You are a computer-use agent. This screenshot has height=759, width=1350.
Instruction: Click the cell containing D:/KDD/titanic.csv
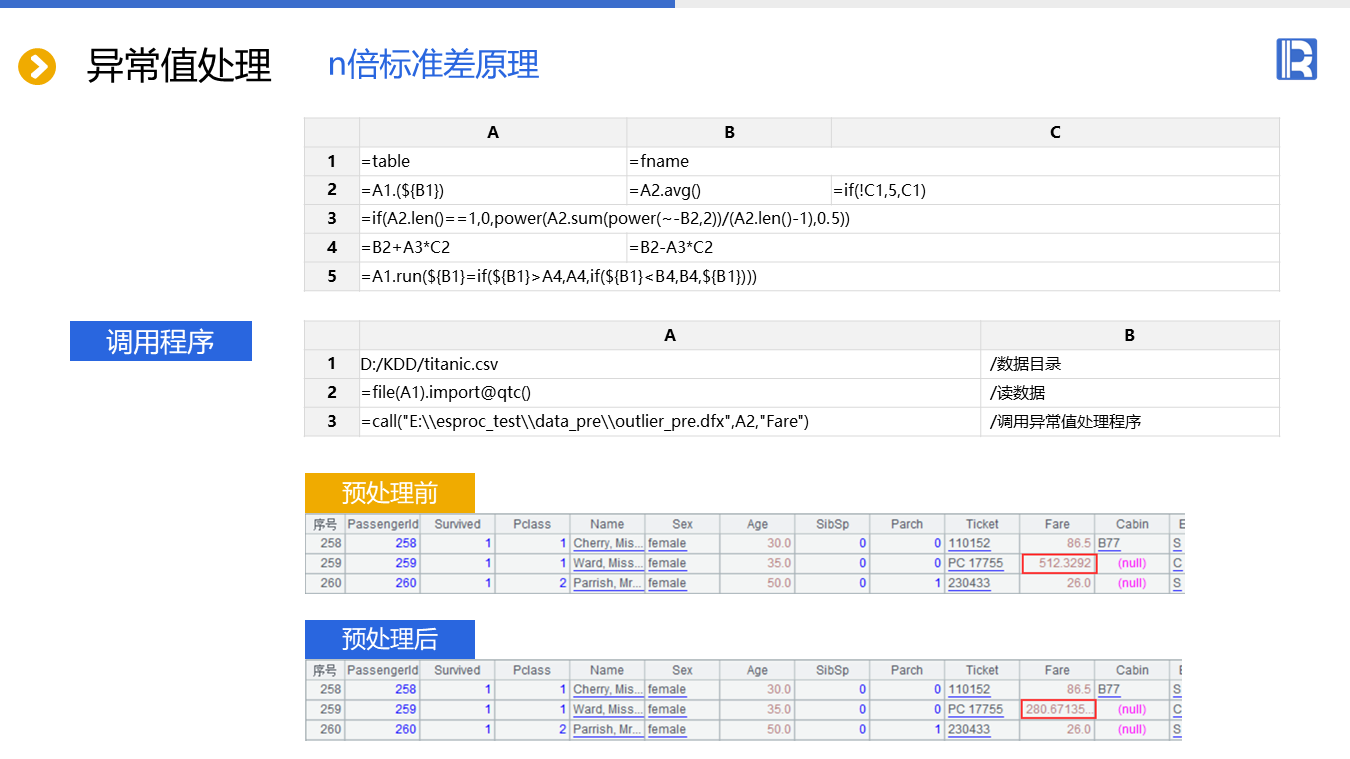coord(669,364)
